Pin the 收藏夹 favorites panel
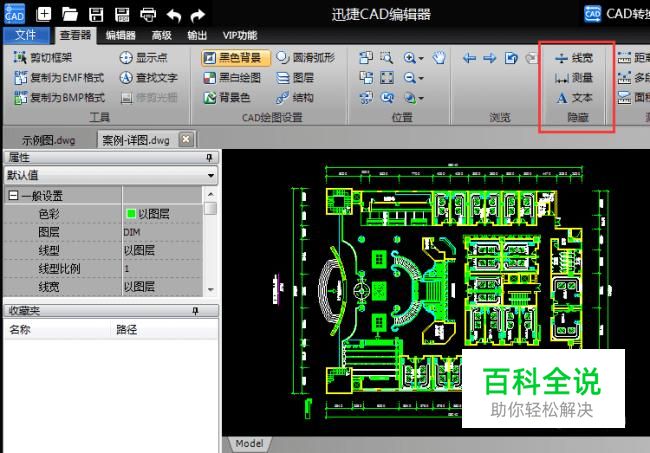Image resolution: width=650 pixels, height=453 pixels. pyautogui.click(x=195, y=311)
